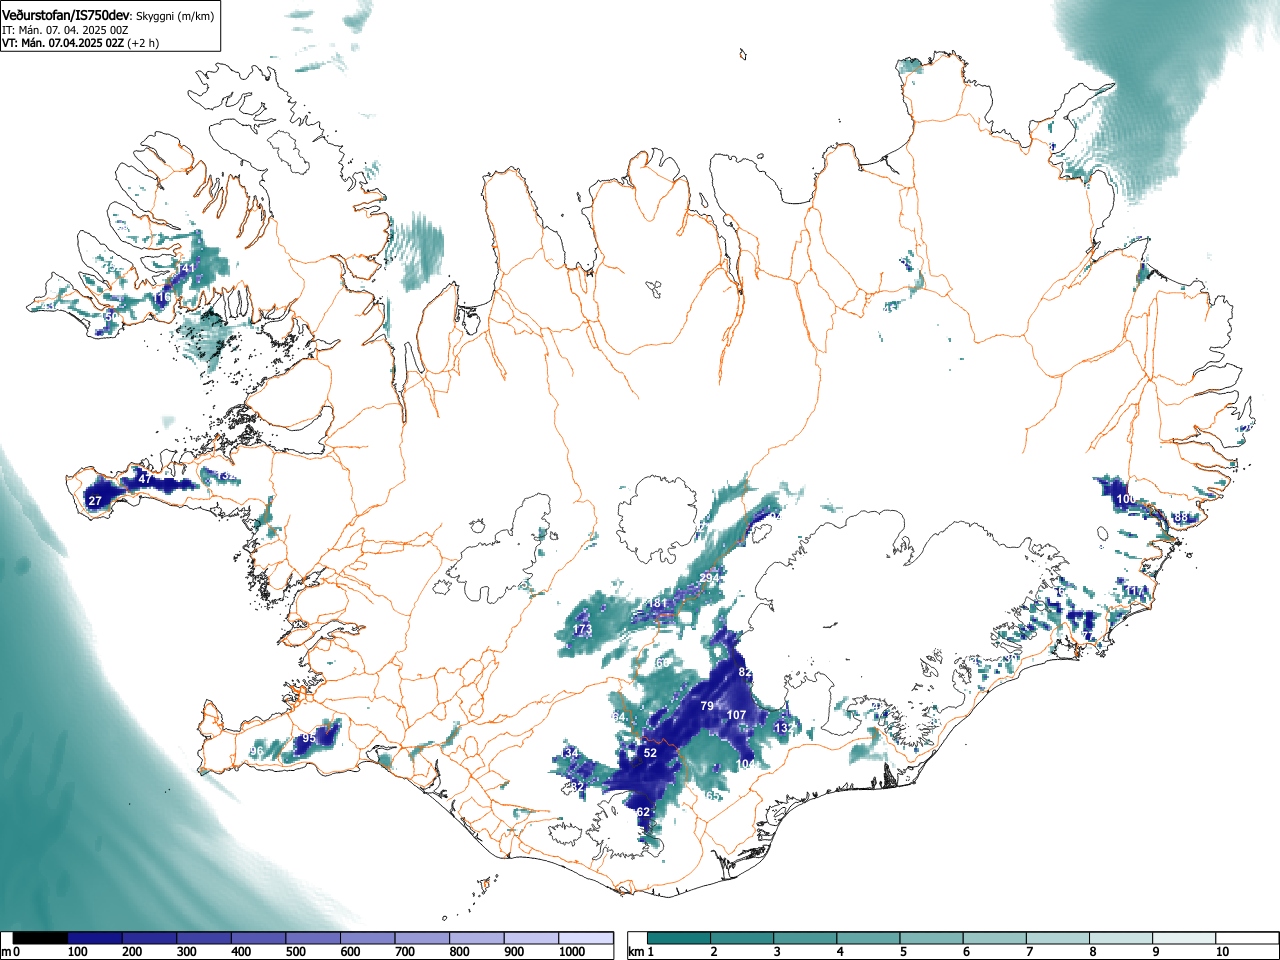Click visibility value 107 on the map
Viewport: 1280px width, 960px height.
736,715
